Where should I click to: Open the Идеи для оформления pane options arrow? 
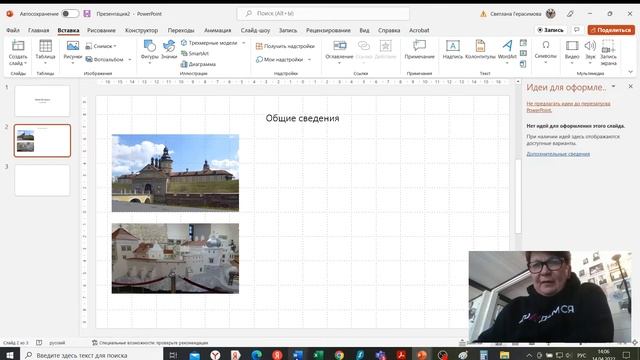tap(613, 87)
